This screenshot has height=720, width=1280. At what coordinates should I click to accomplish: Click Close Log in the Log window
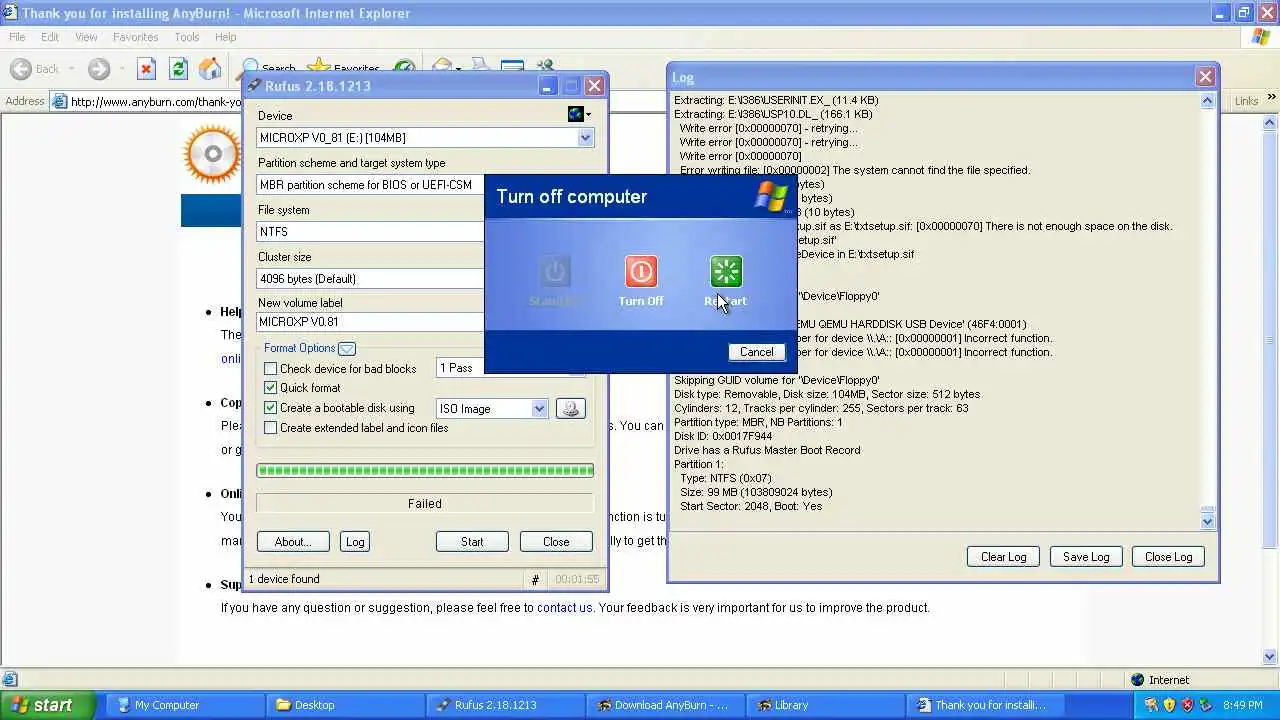pos(1169,557)
